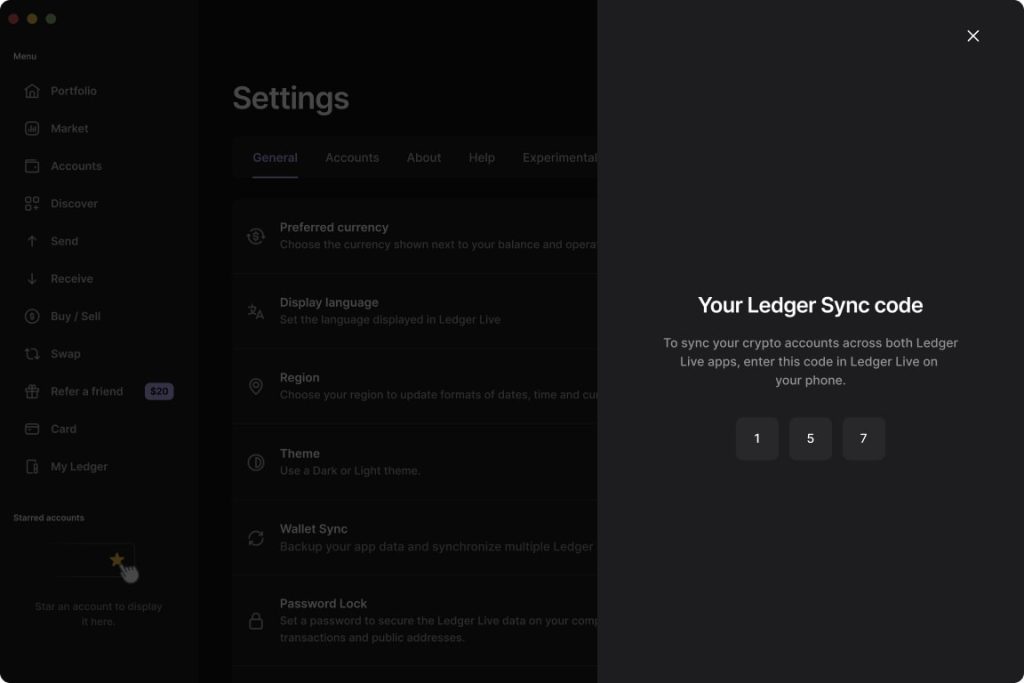Click the first sync code digit box
This screenshot has height=683, width=1024.
coord(757,439)
